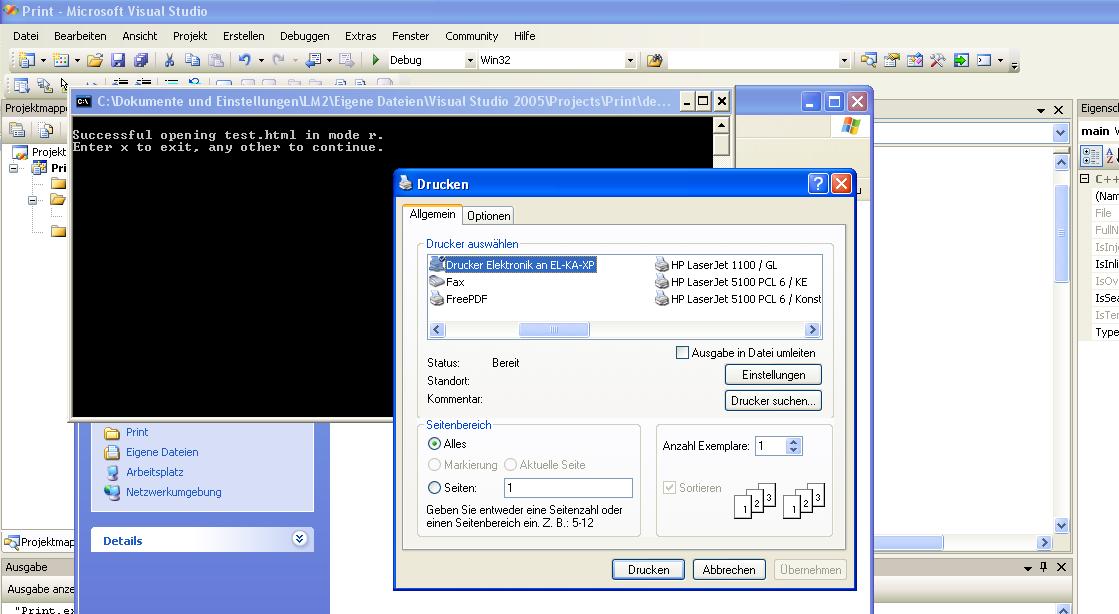Switch to the Optionen tab
The height and width of the screenshot is (614, 1119).
(x=488, y=216)
